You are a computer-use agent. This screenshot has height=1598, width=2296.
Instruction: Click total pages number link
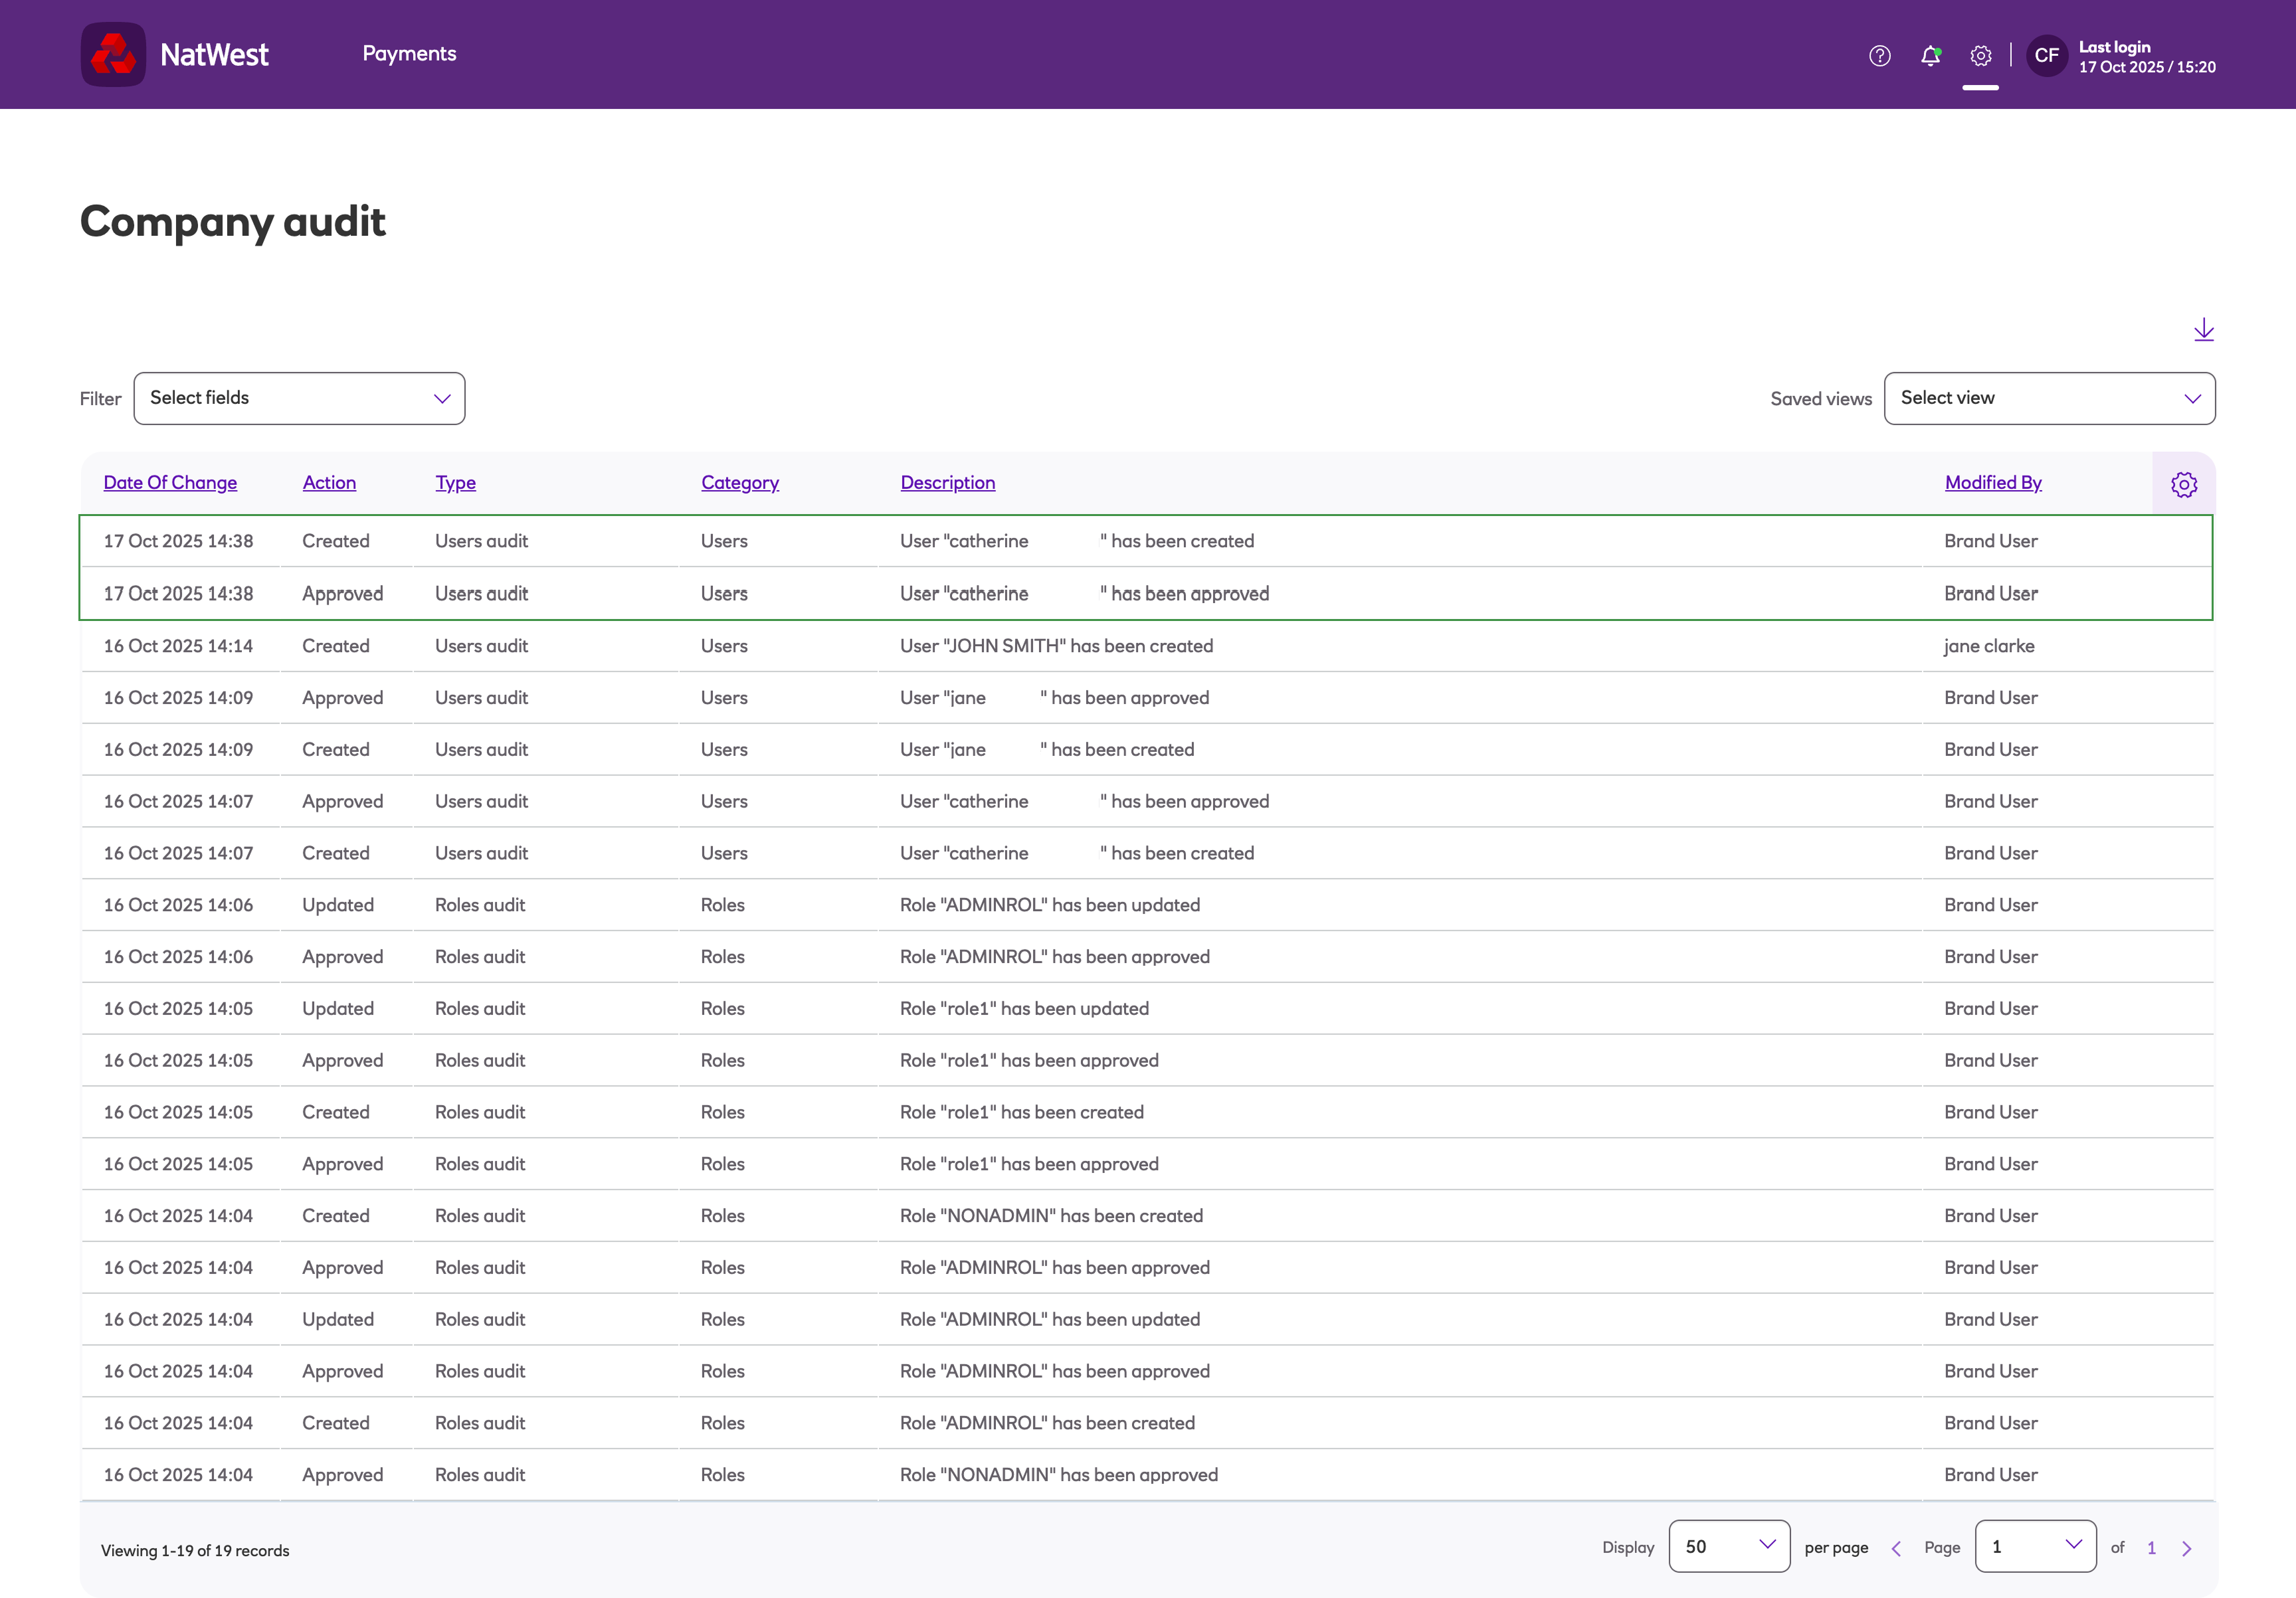(2151, 1548)
